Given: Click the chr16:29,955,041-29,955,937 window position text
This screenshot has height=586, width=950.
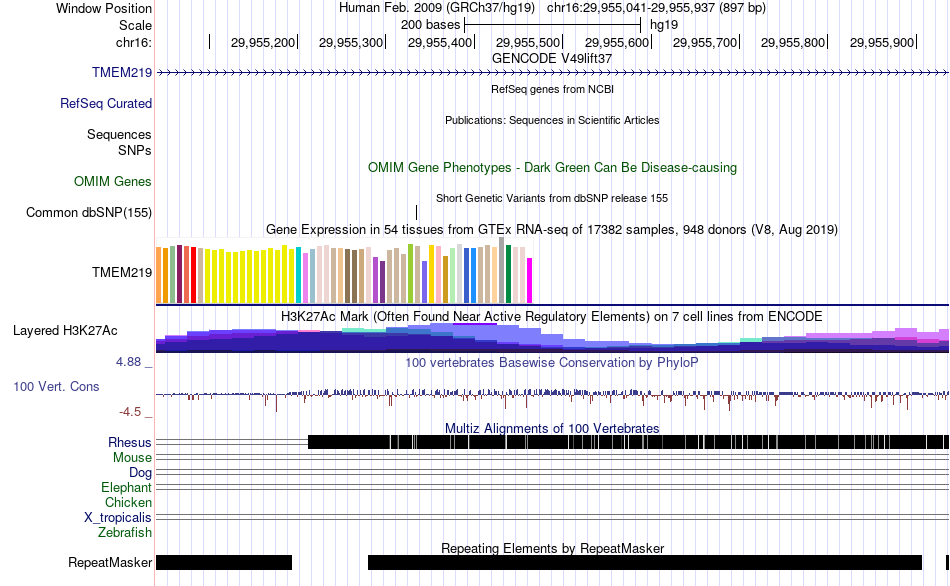Looking at the screenshot, I should (656, 8).
